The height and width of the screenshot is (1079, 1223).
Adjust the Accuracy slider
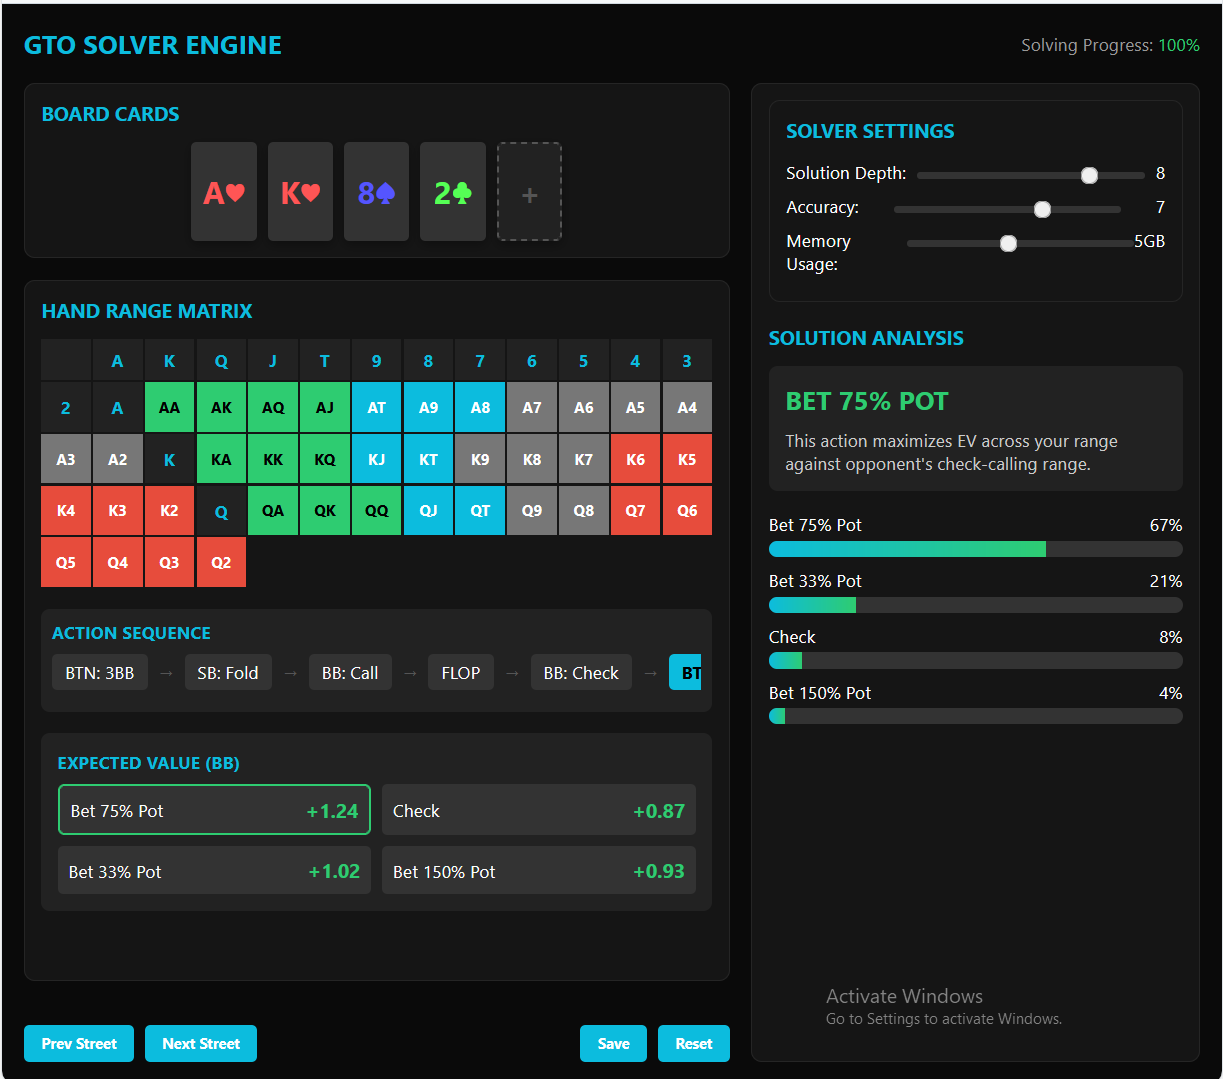coord(1007,209)
